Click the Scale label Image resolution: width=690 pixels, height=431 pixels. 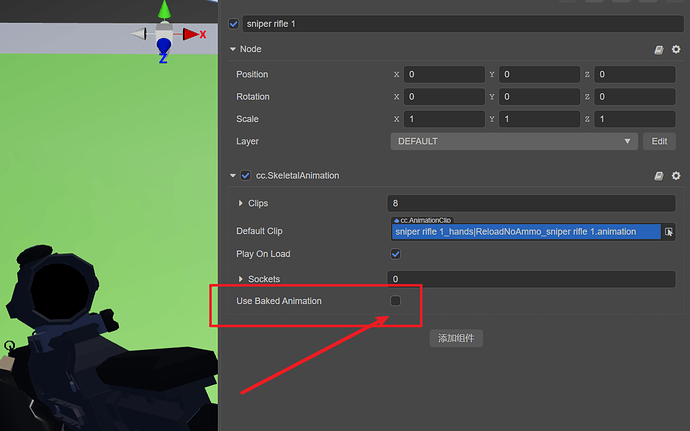[247, 119]
